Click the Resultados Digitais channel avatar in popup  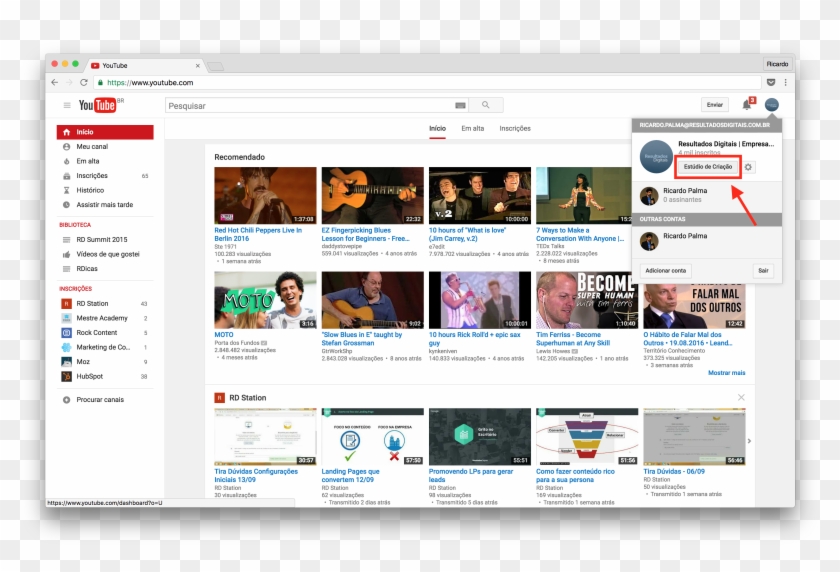click(656, 156)
